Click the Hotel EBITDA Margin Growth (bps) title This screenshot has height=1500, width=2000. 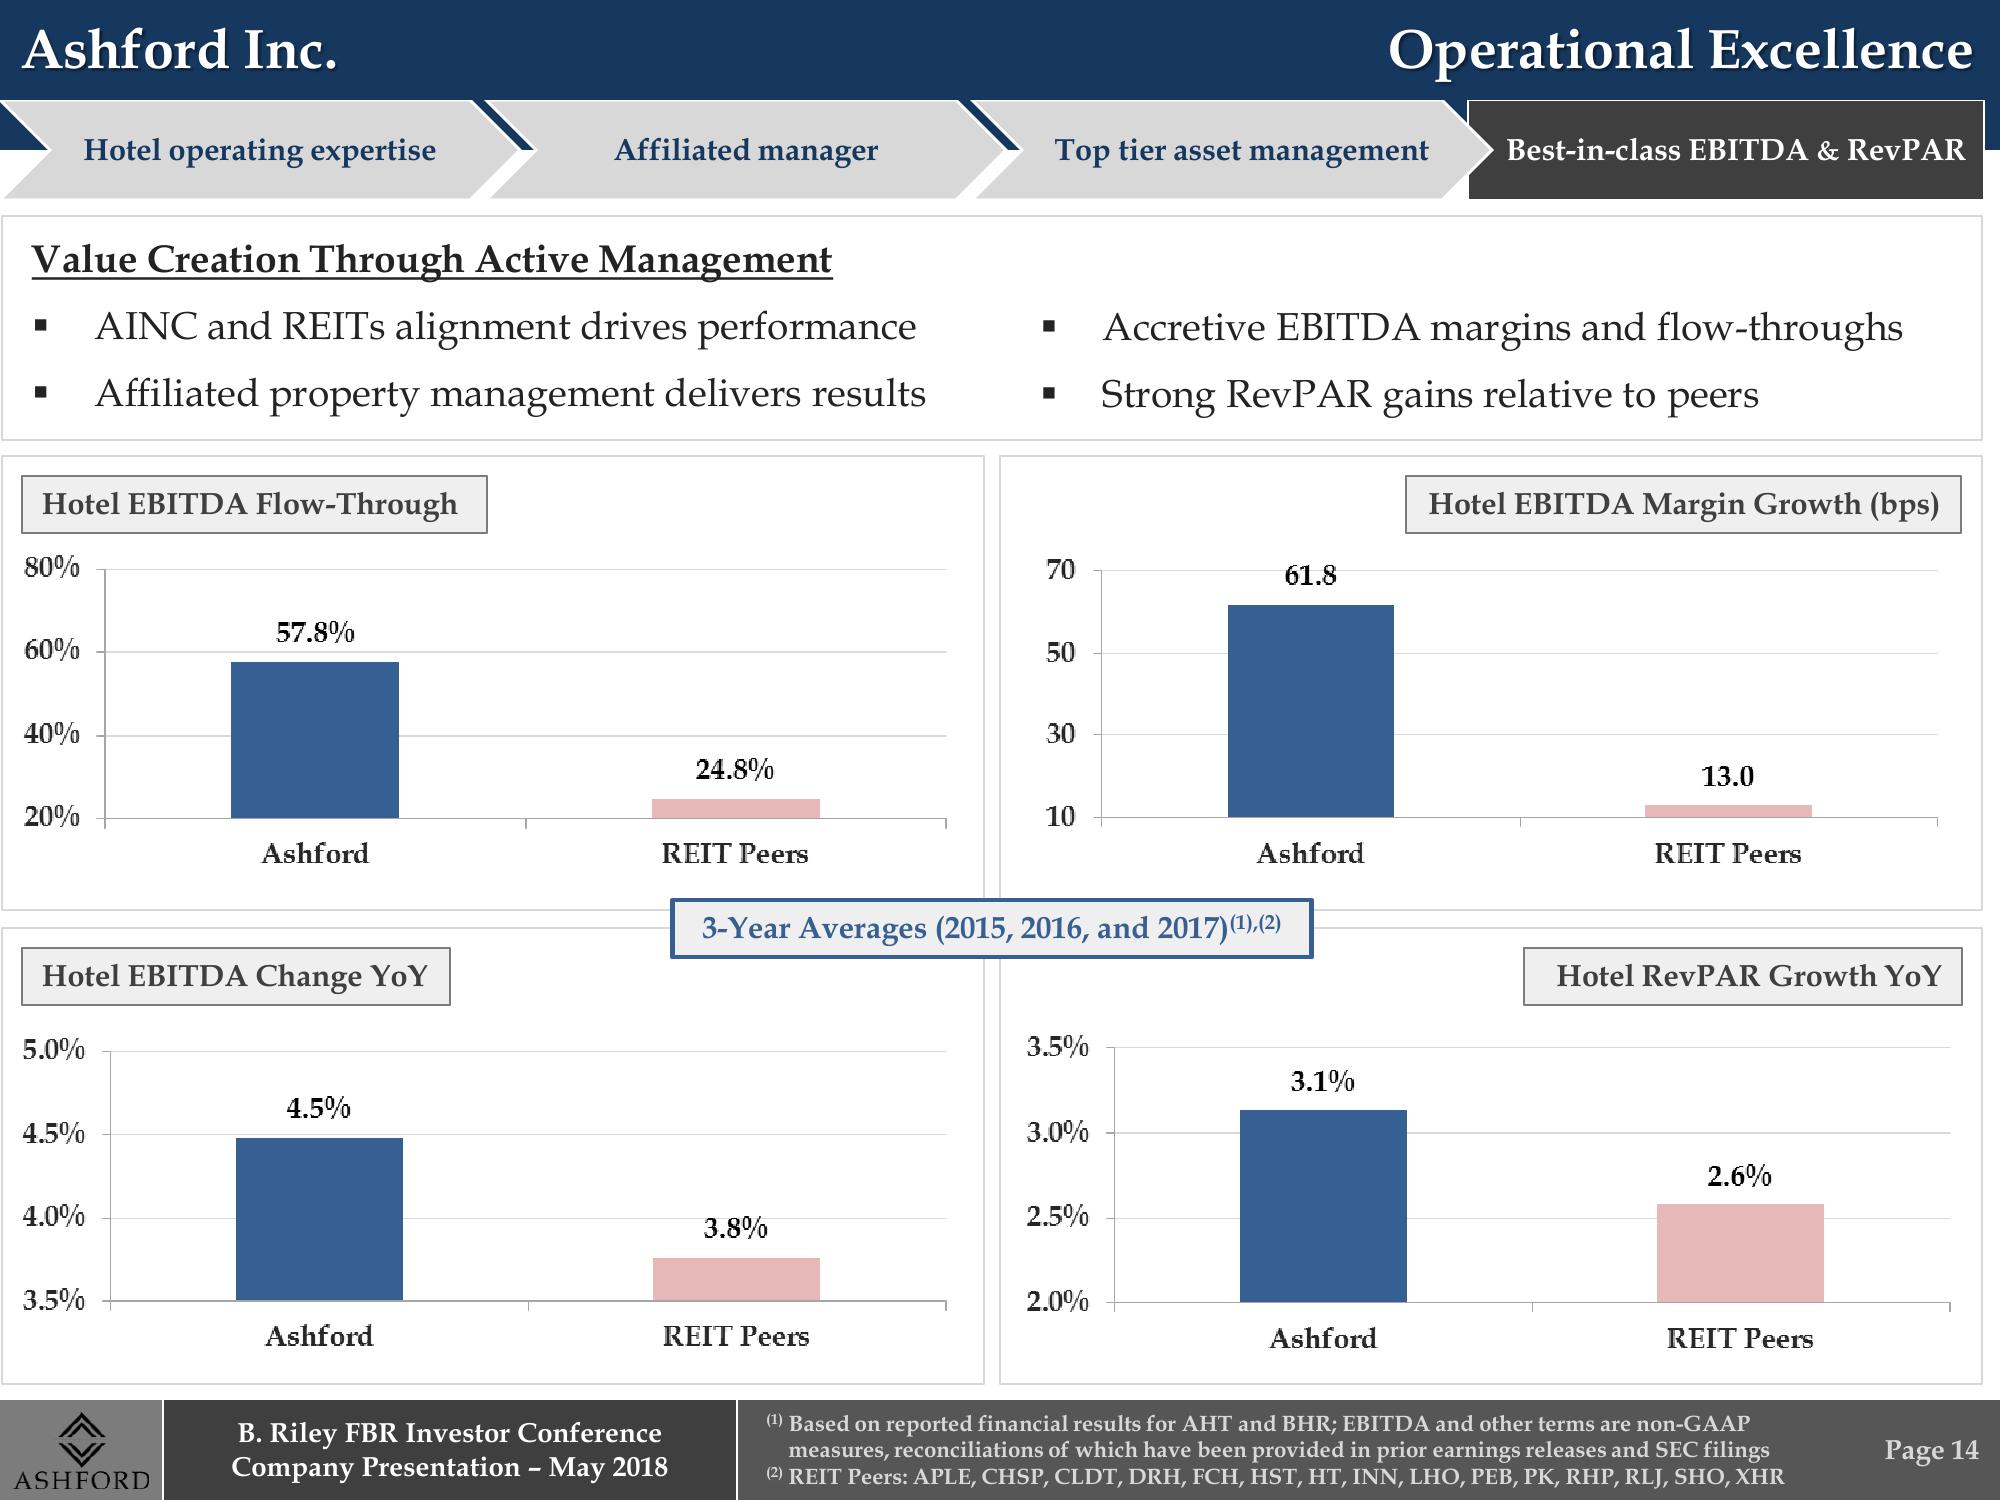point(1683,504)
